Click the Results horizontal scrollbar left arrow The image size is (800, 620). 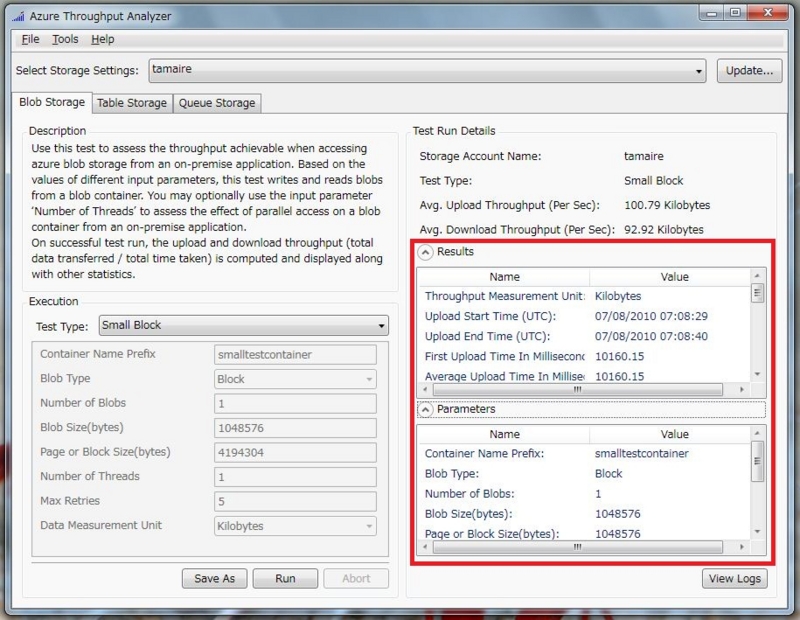coord(425,390)
